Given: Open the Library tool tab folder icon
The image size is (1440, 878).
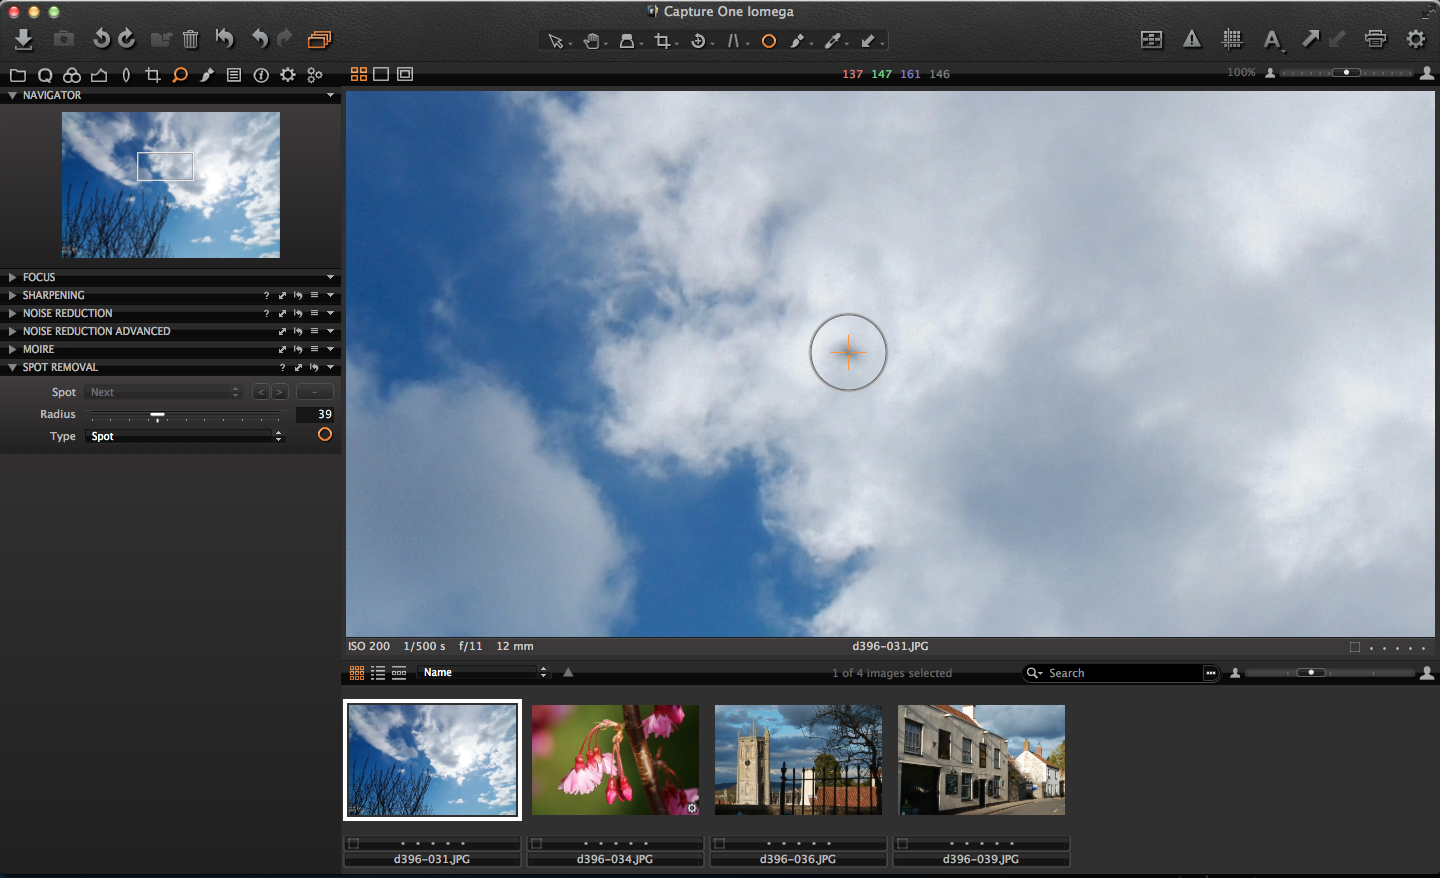Looking at the screenshot, I should coord(18,74).
